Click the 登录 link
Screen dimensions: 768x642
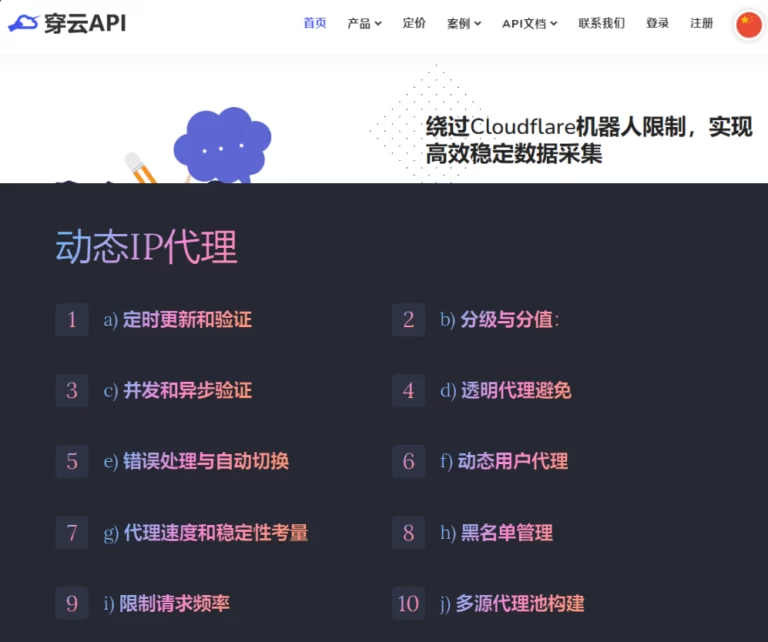tap(657, 23)
